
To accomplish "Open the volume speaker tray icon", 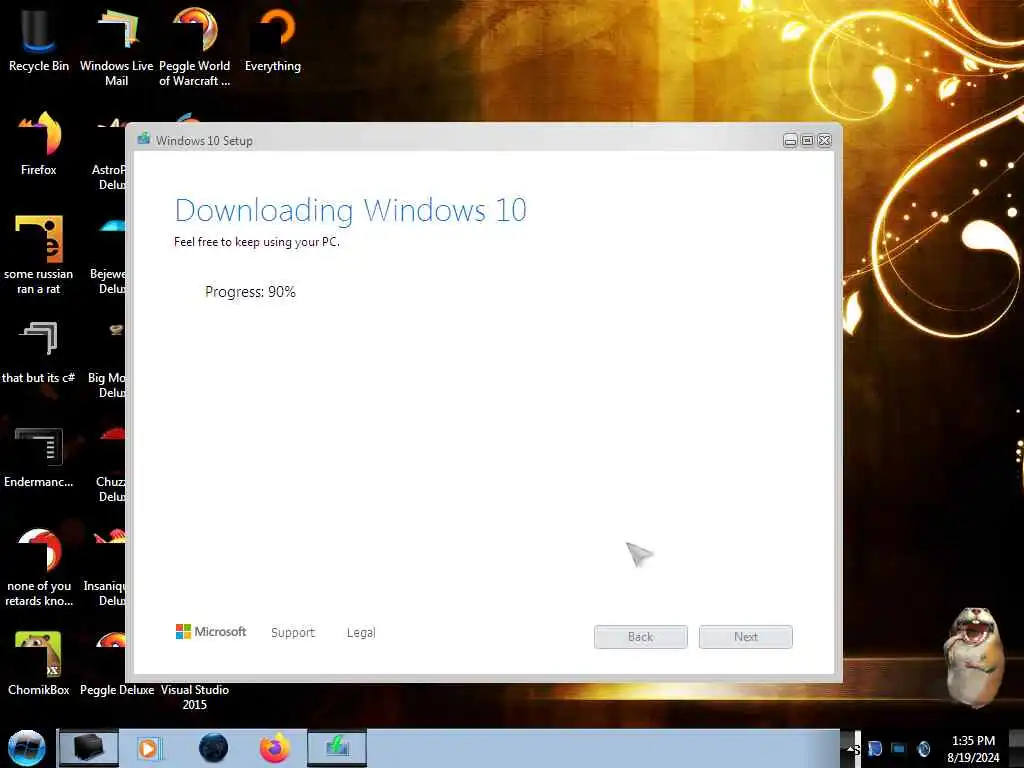I will [924, 749].
